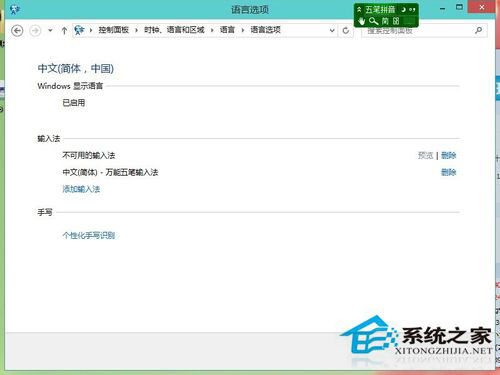The height and width of the screenshot is (375, 500).
Task: Toggle punctuation mode icon on IME bar
Action: [413, 10]
